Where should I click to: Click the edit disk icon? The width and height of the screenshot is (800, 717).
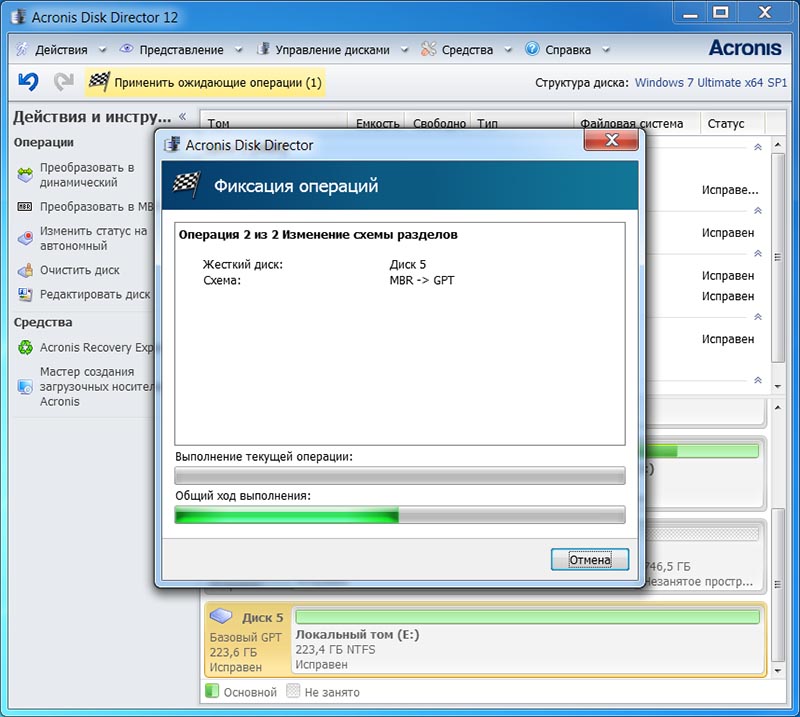tap(25, 294)
